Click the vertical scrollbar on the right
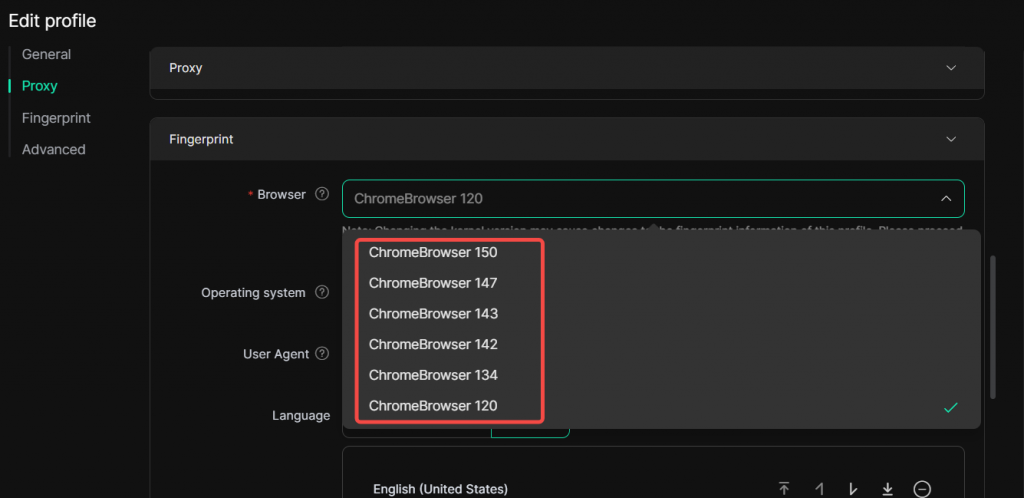The width and height of the screenshot is (1024, 498). [x=993, y=327]
